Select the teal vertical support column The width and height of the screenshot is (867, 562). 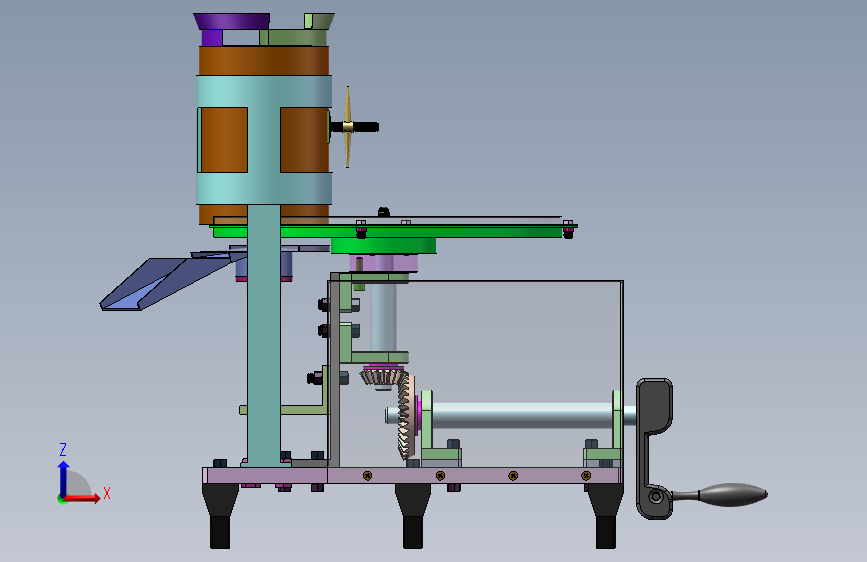[x=264, y=335]
